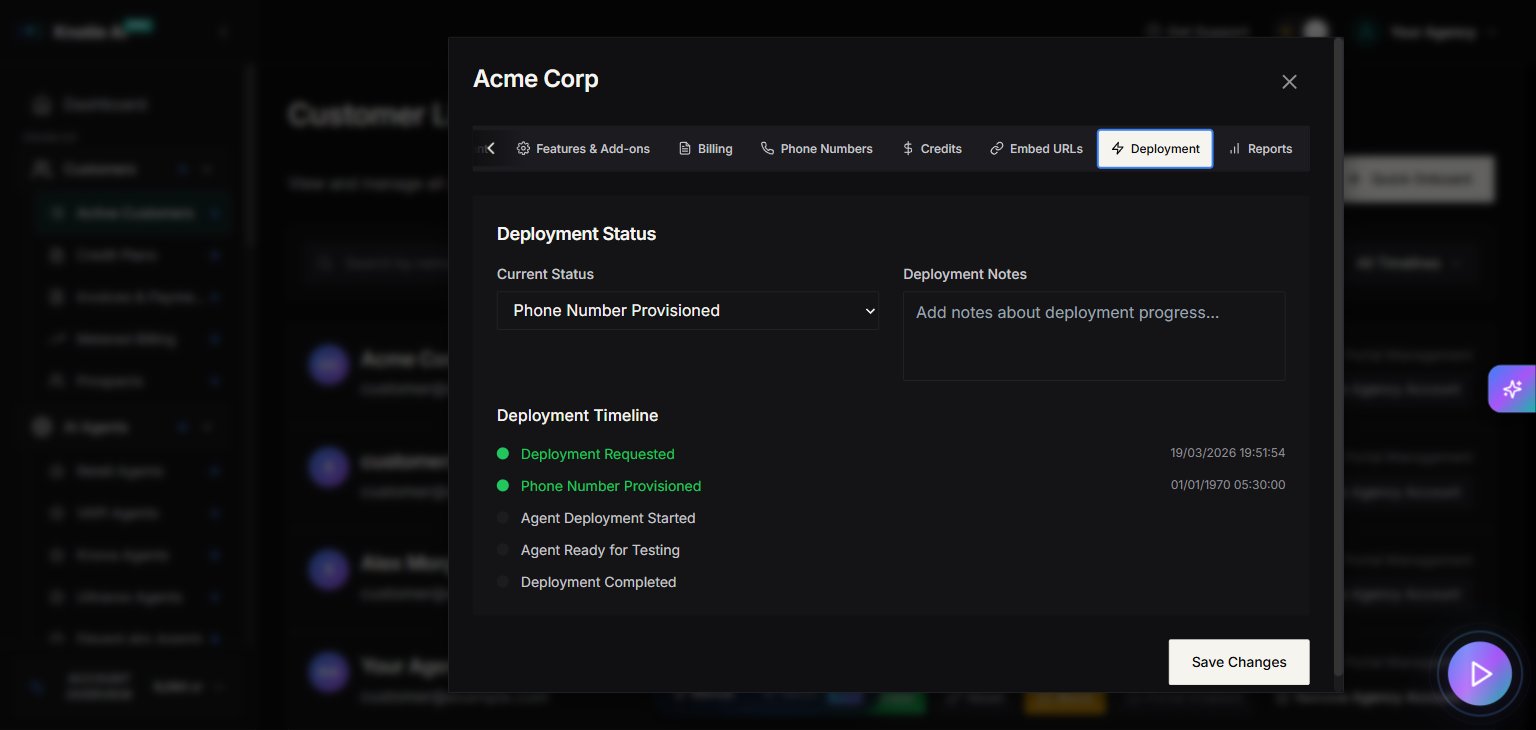Select the Embed URLs tab

tap(1036, 149)
